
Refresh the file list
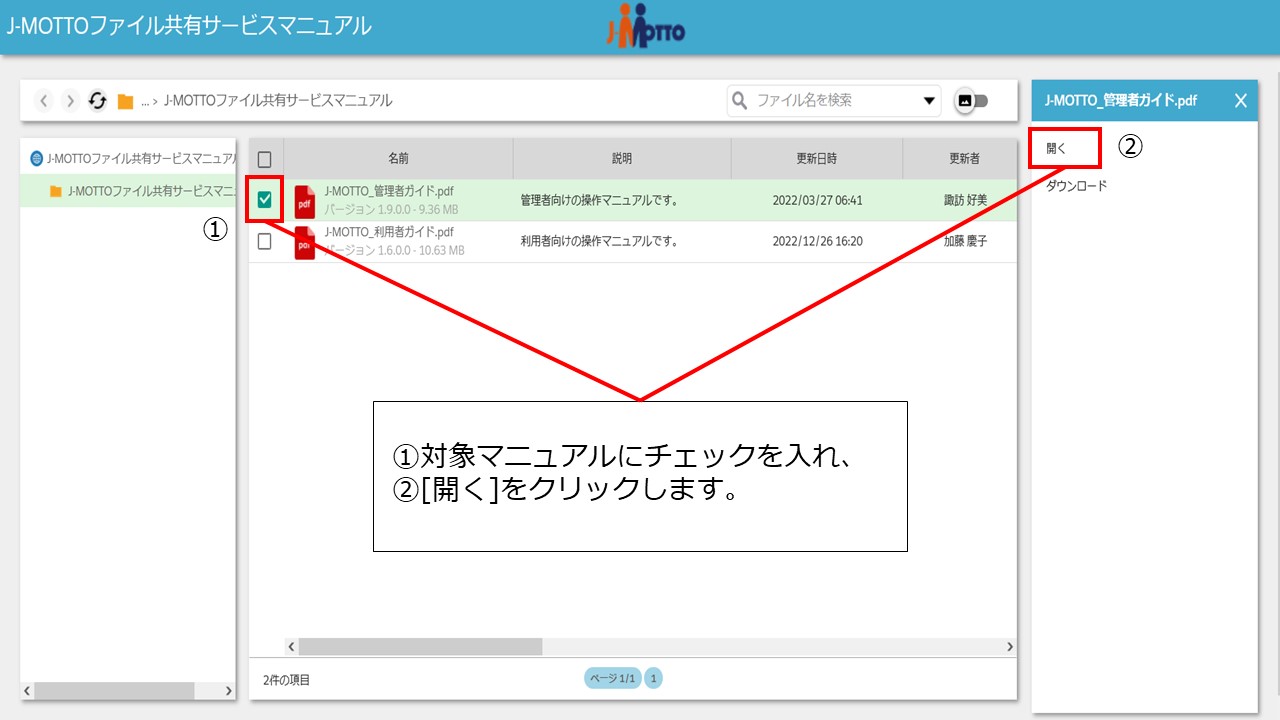[x=97, y=100]
